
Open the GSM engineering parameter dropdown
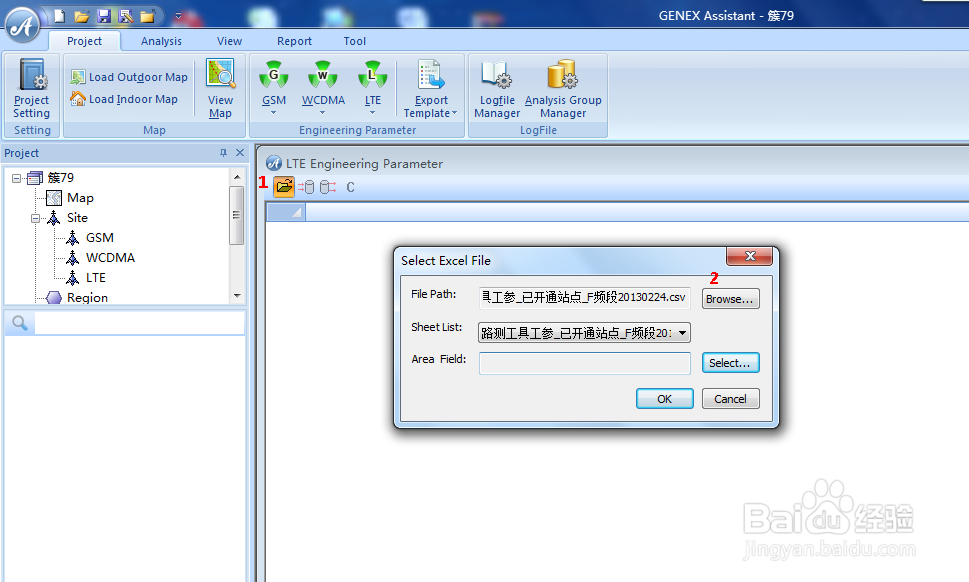274,88
